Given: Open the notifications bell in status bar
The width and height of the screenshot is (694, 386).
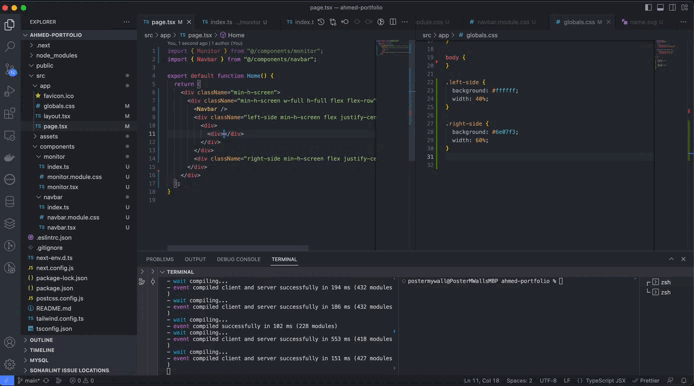Looking at the screenshot, I should (684, 380).
